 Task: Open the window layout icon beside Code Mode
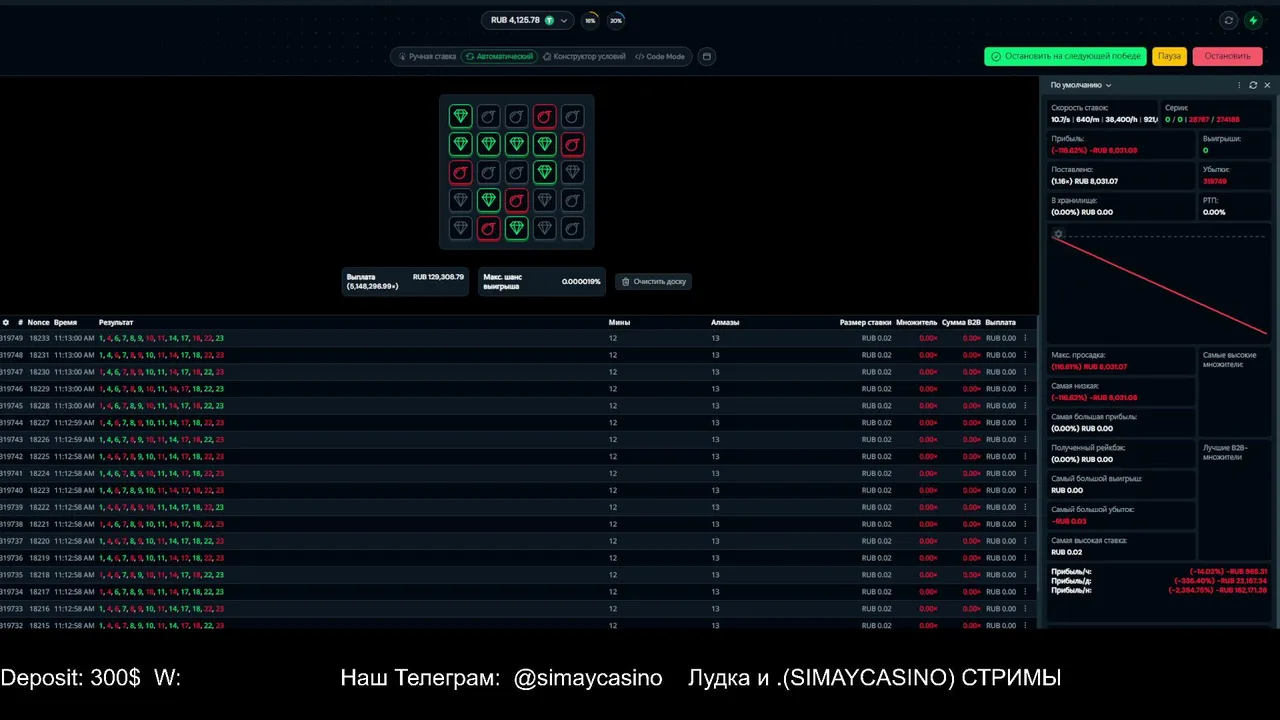point(706,57)
